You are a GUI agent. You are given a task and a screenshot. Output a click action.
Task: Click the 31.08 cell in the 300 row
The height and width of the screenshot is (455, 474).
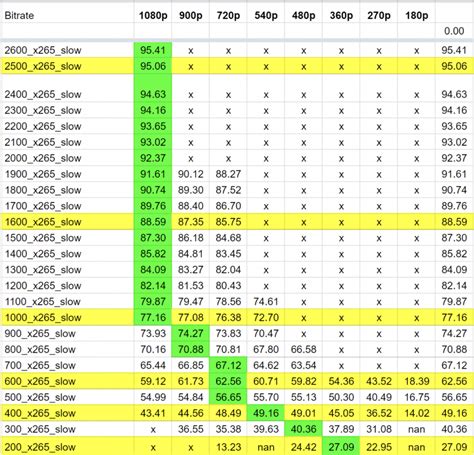379,429
